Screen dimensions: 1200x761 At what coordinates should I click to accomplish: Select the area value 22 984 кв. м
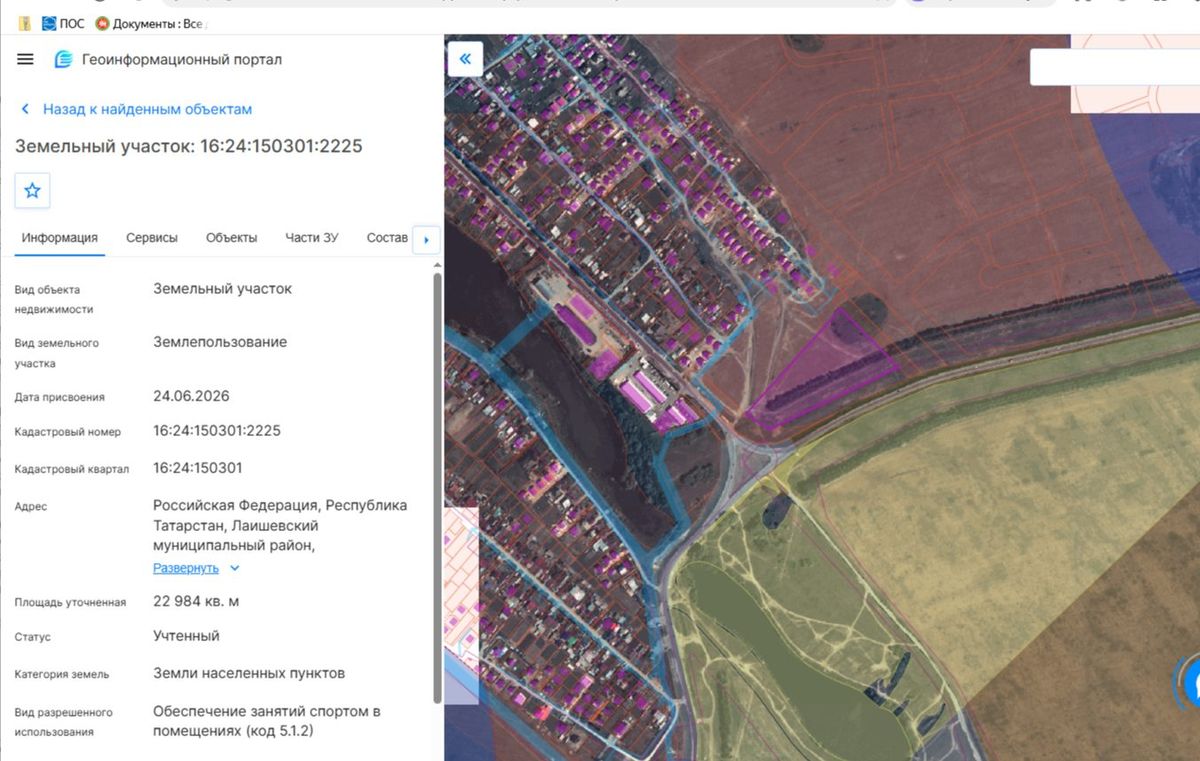click(x=196, y=601)
